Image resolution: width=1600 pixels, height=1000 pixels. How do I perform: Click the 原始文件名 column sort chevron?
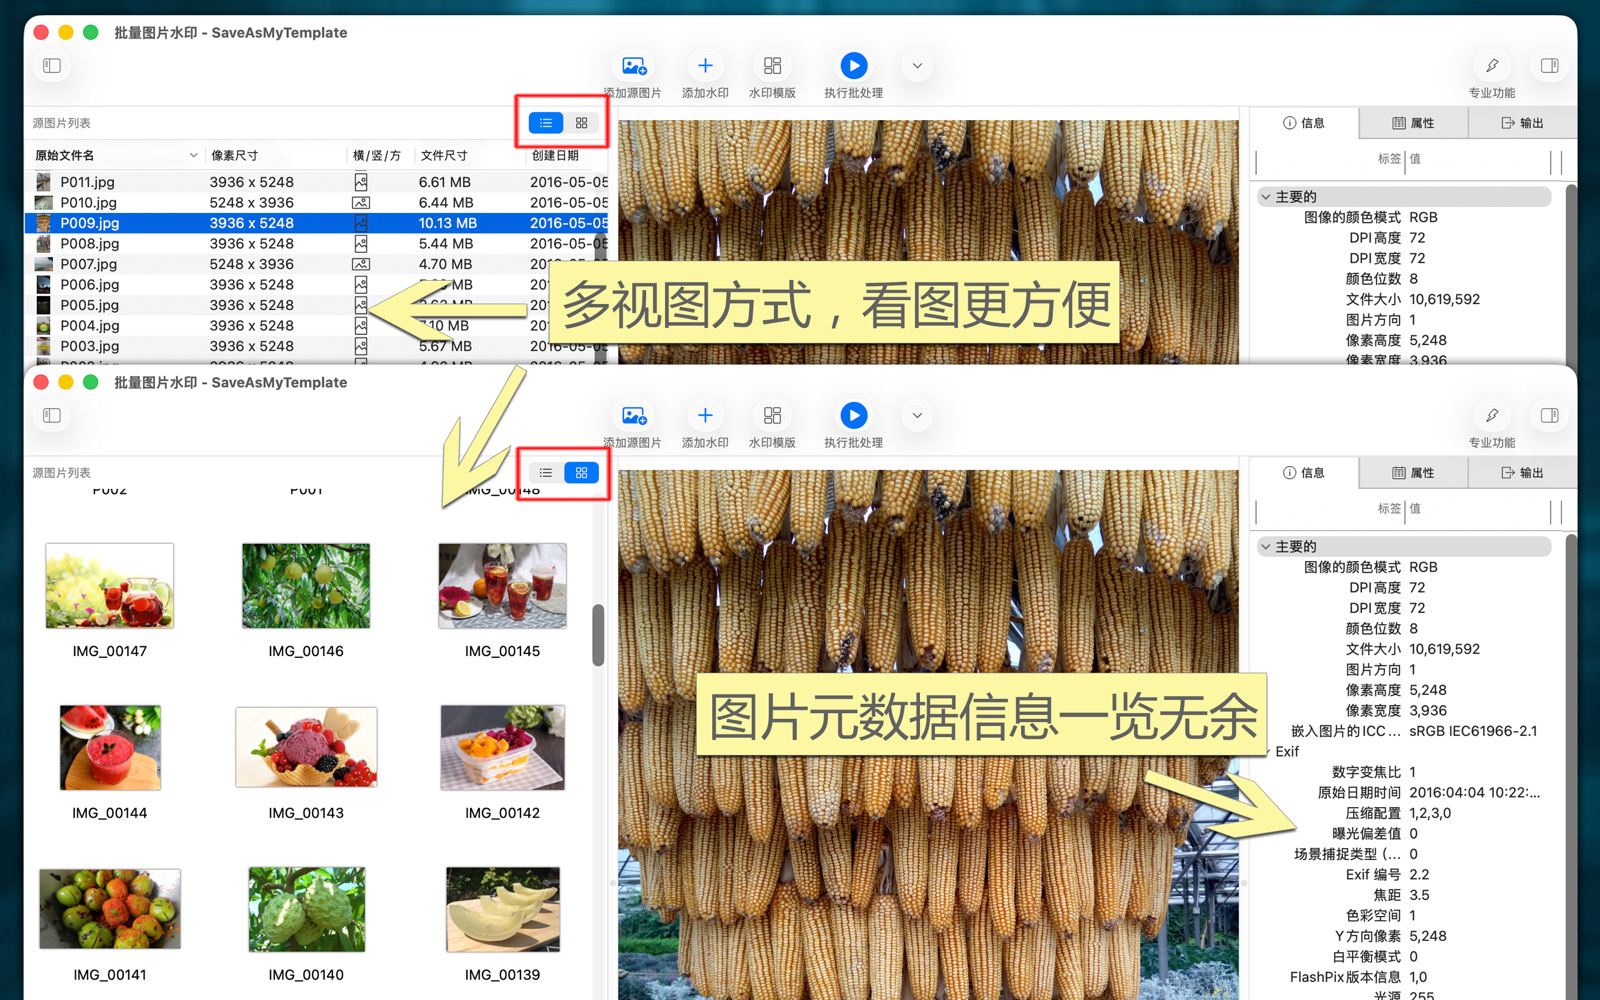tap(193, 156)
